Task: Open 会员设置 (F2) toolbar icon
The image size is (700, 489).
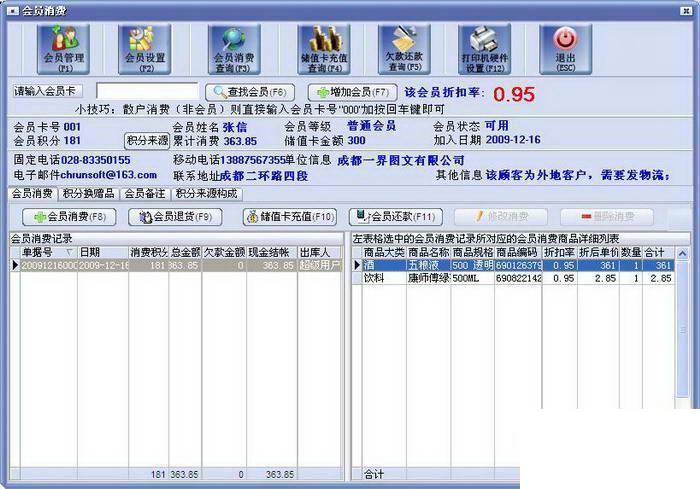Action: 145,49
